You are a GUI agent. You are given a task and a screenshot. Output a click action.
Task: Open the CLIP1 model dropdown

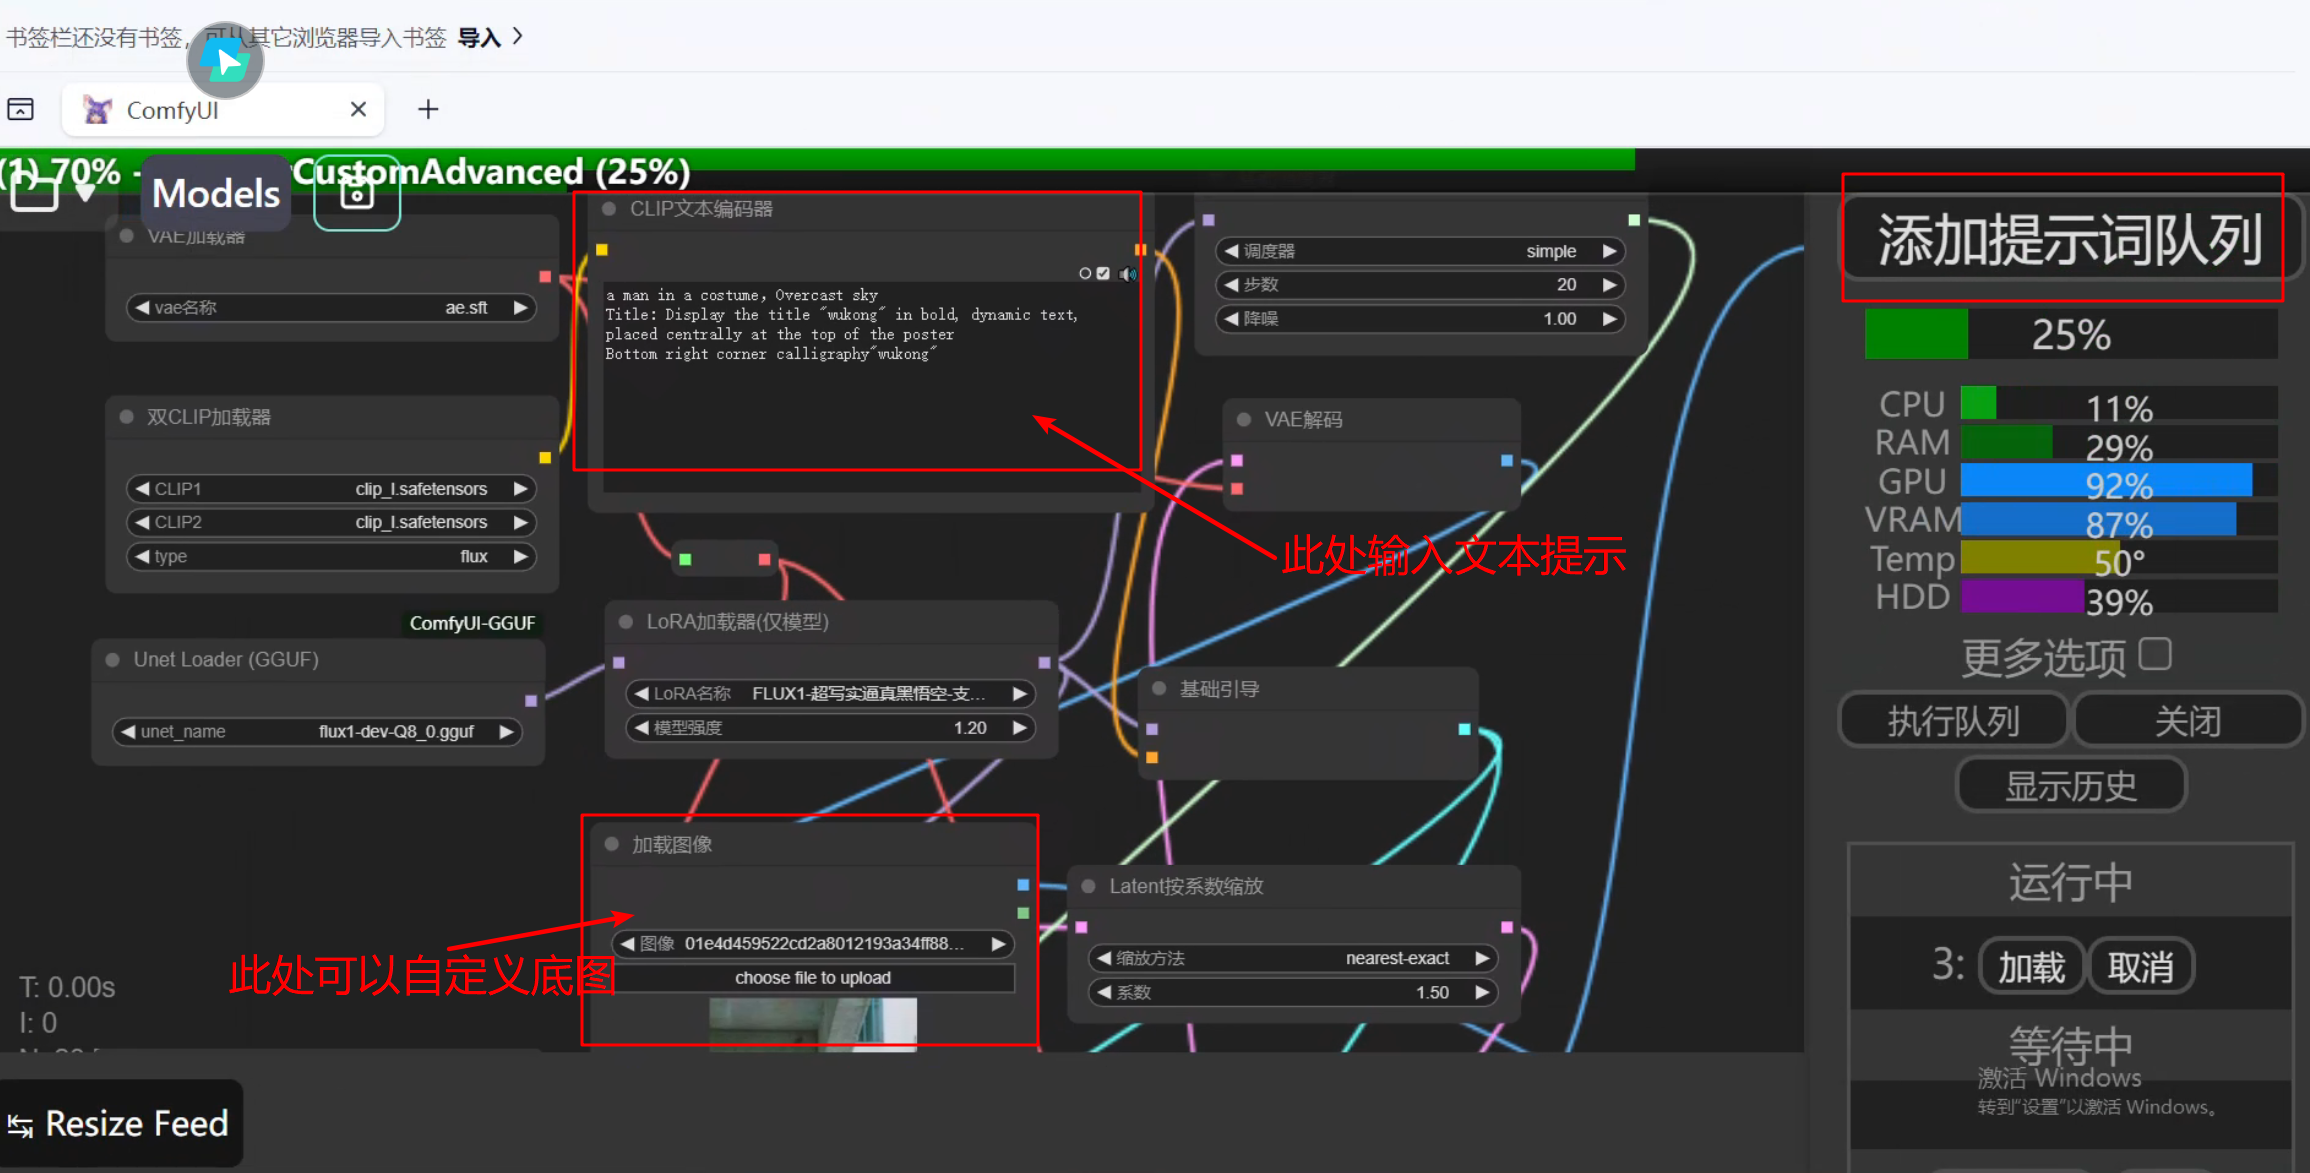(x=331, y=488)
